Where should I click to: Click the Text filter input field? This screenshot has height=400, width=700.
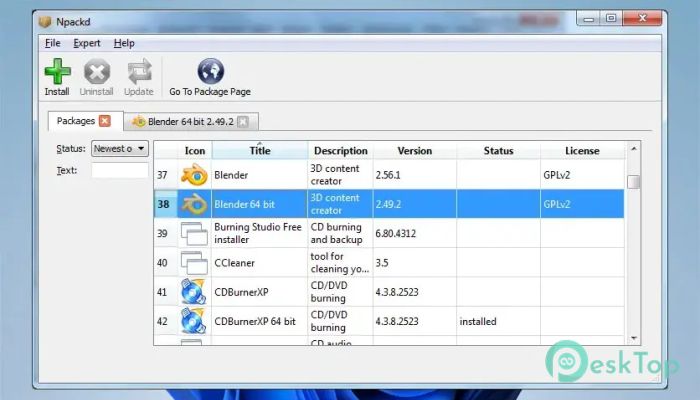click(120, 170)
